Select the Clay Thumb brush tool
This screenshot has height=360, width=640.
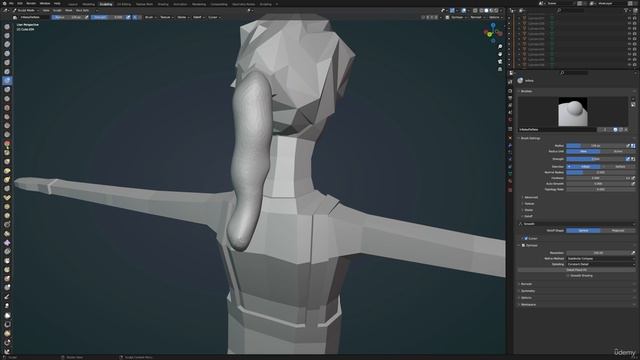(7, 62)
